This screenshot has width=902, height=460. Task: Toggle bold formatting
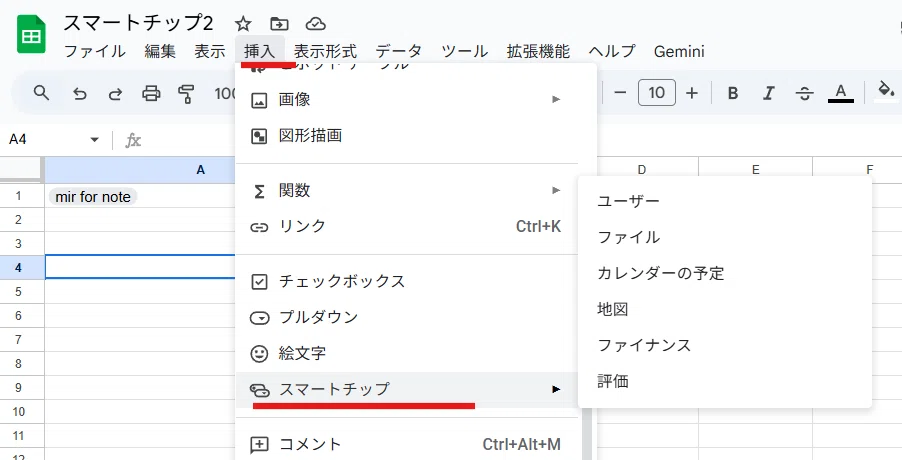733,93
